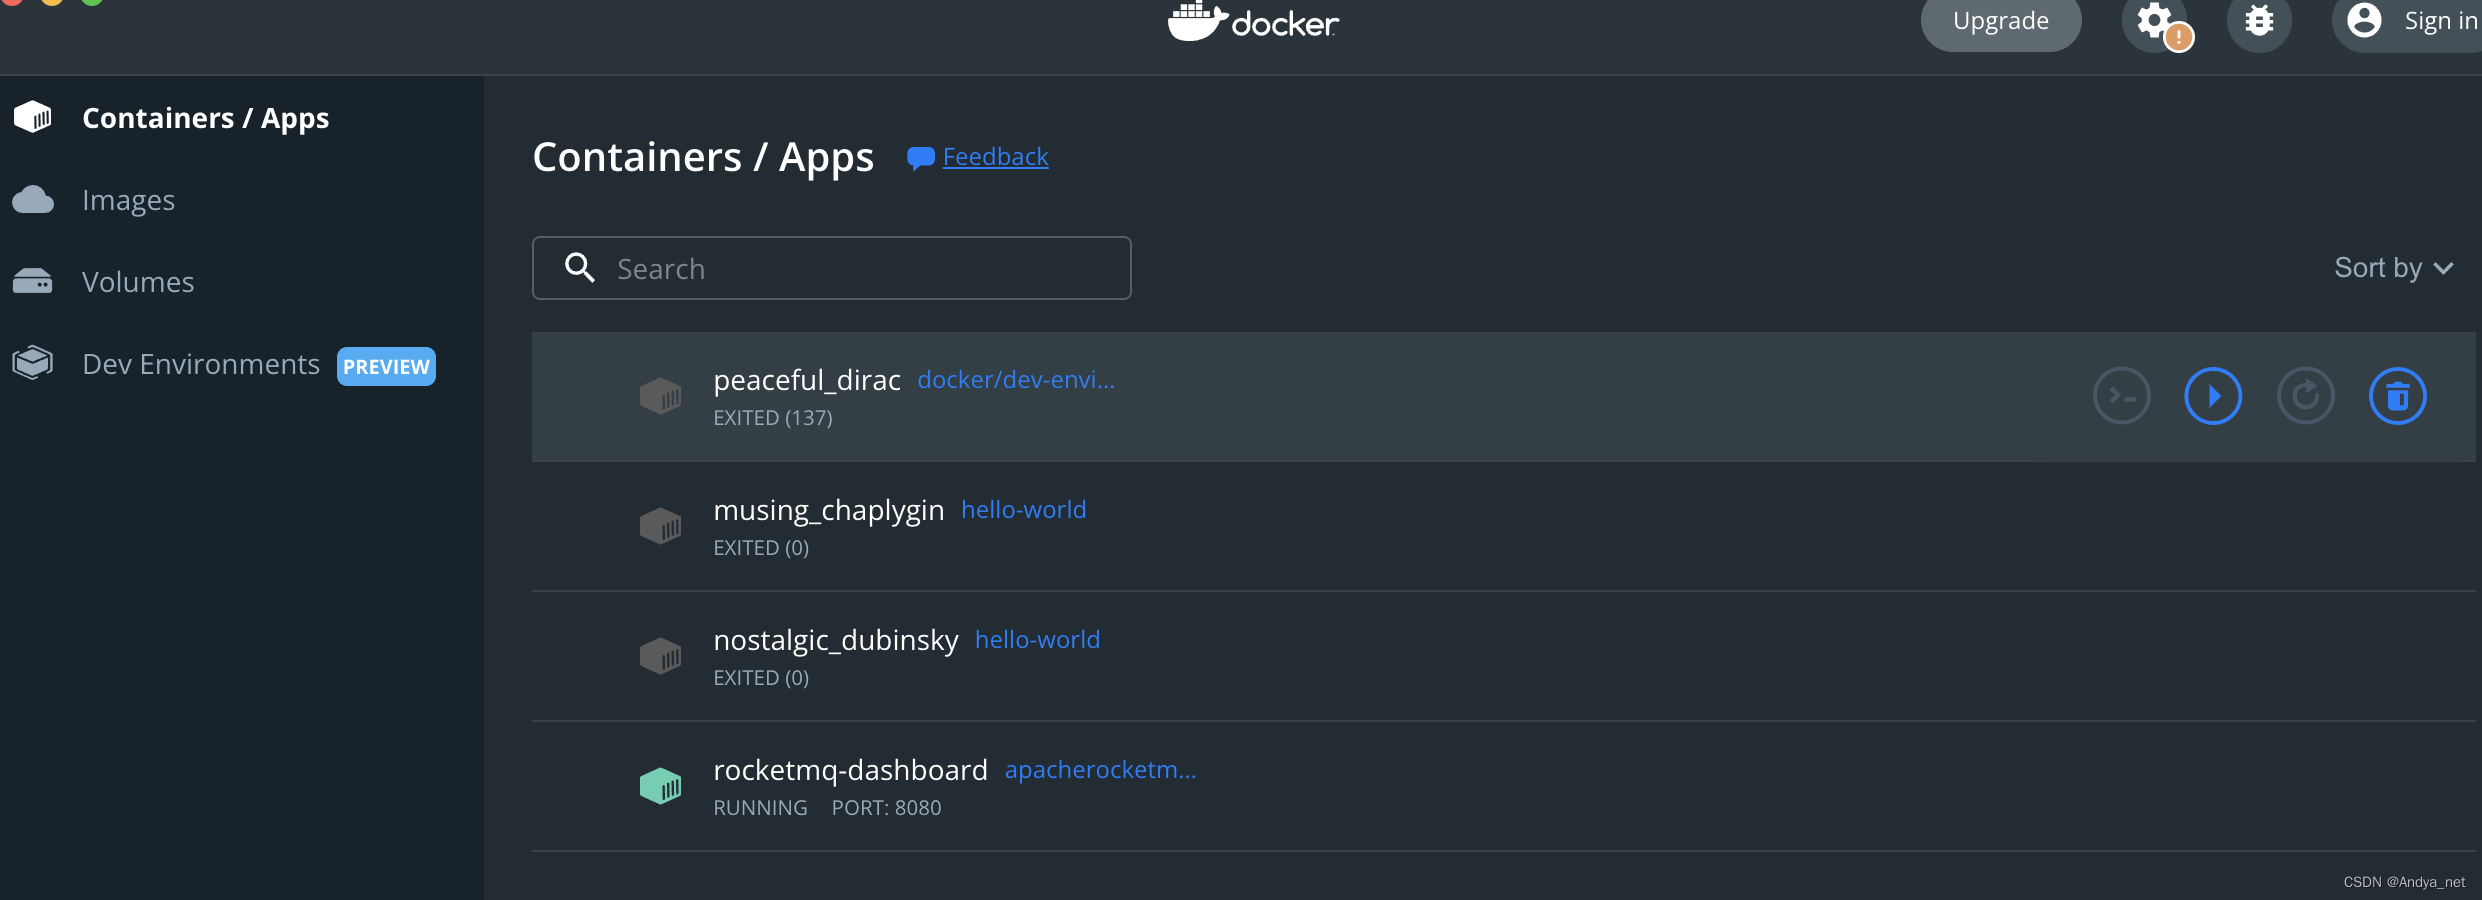
Task: Open Troubleshoot via the bug icon
Action: click(2259, 22)
